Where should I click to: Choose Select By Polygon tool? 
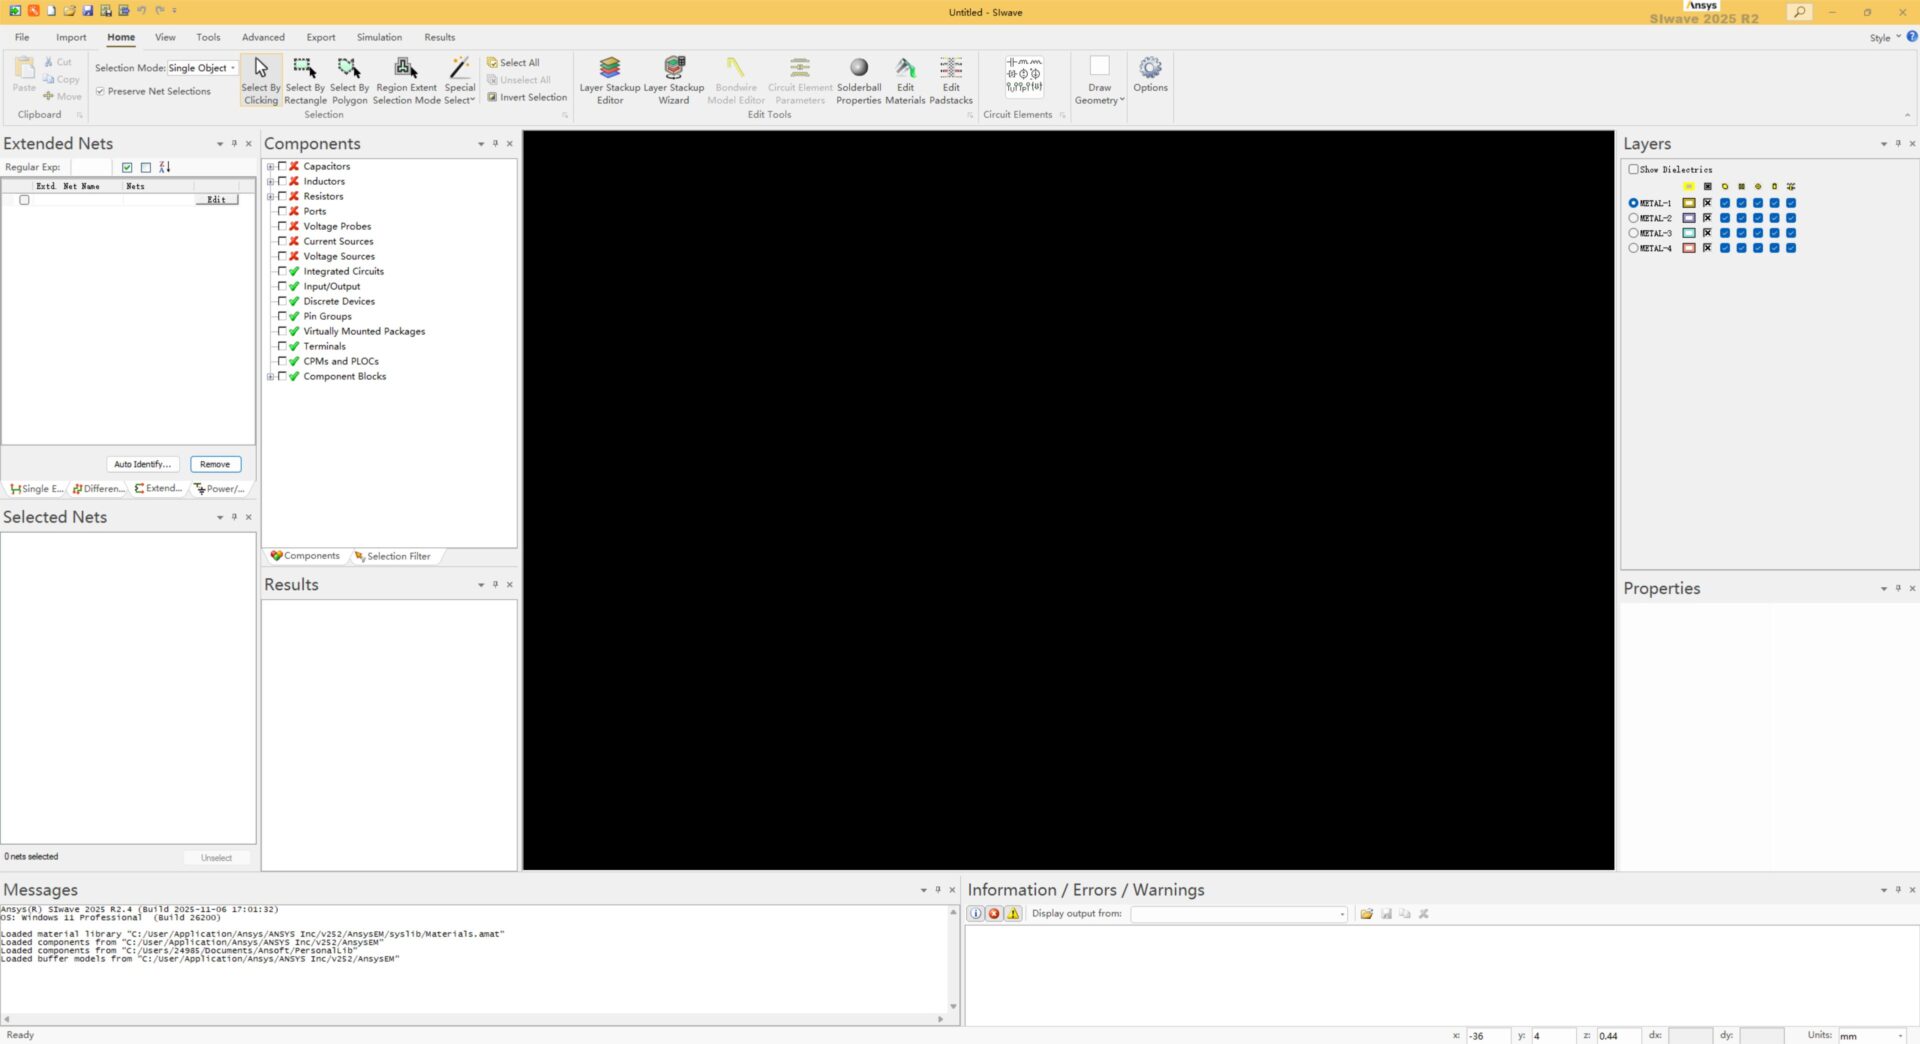point(349,80)
